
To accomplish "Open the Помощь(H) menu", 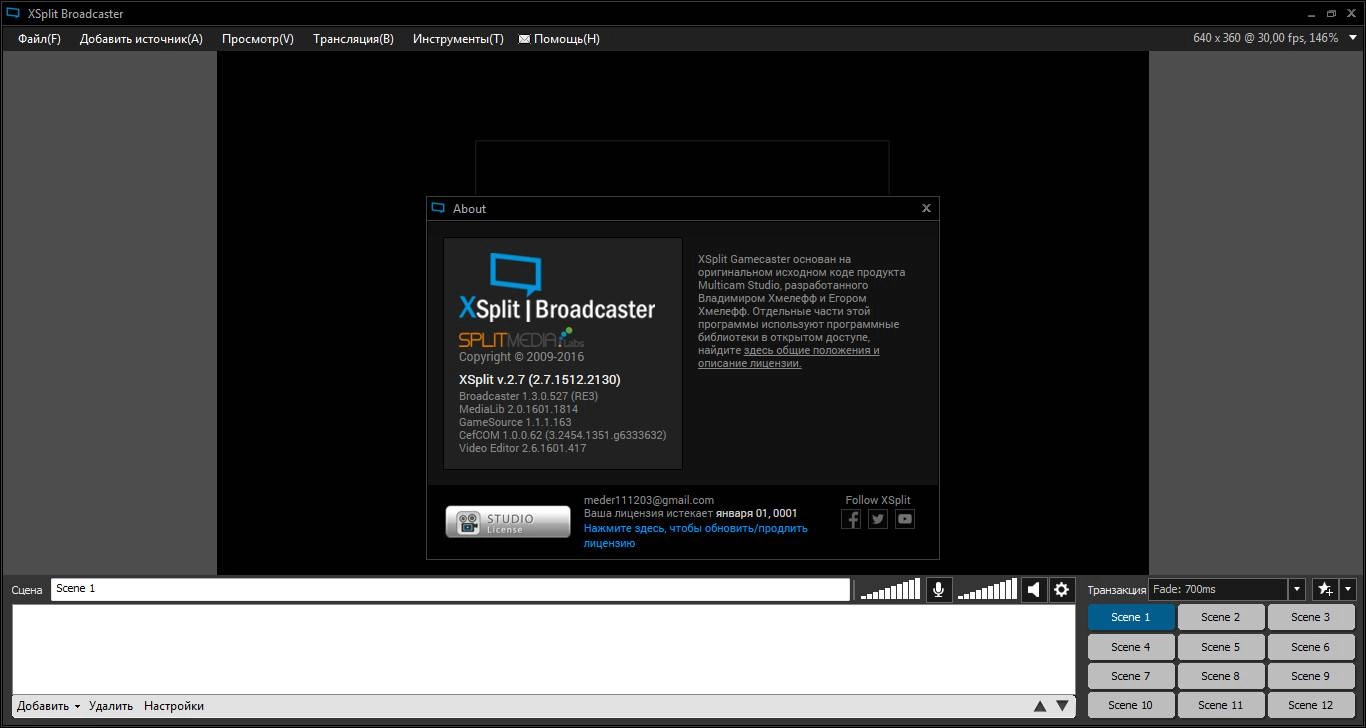I will coord(567,39).
